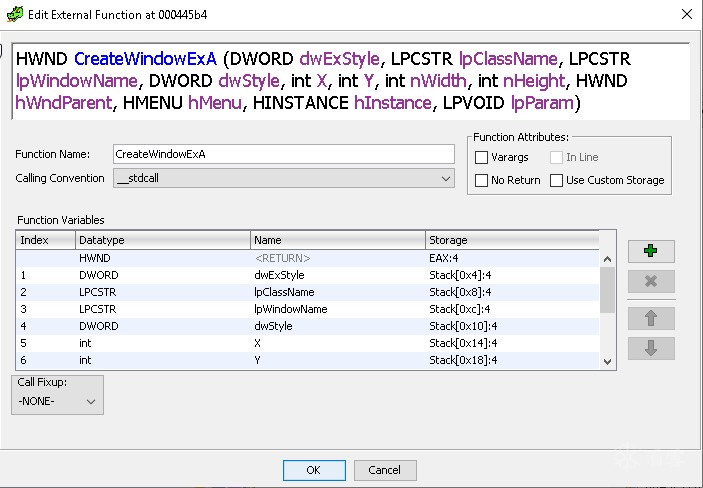Click hMenu in the signature text
This screenshot has width=703, height=488.
click(215, 103)
